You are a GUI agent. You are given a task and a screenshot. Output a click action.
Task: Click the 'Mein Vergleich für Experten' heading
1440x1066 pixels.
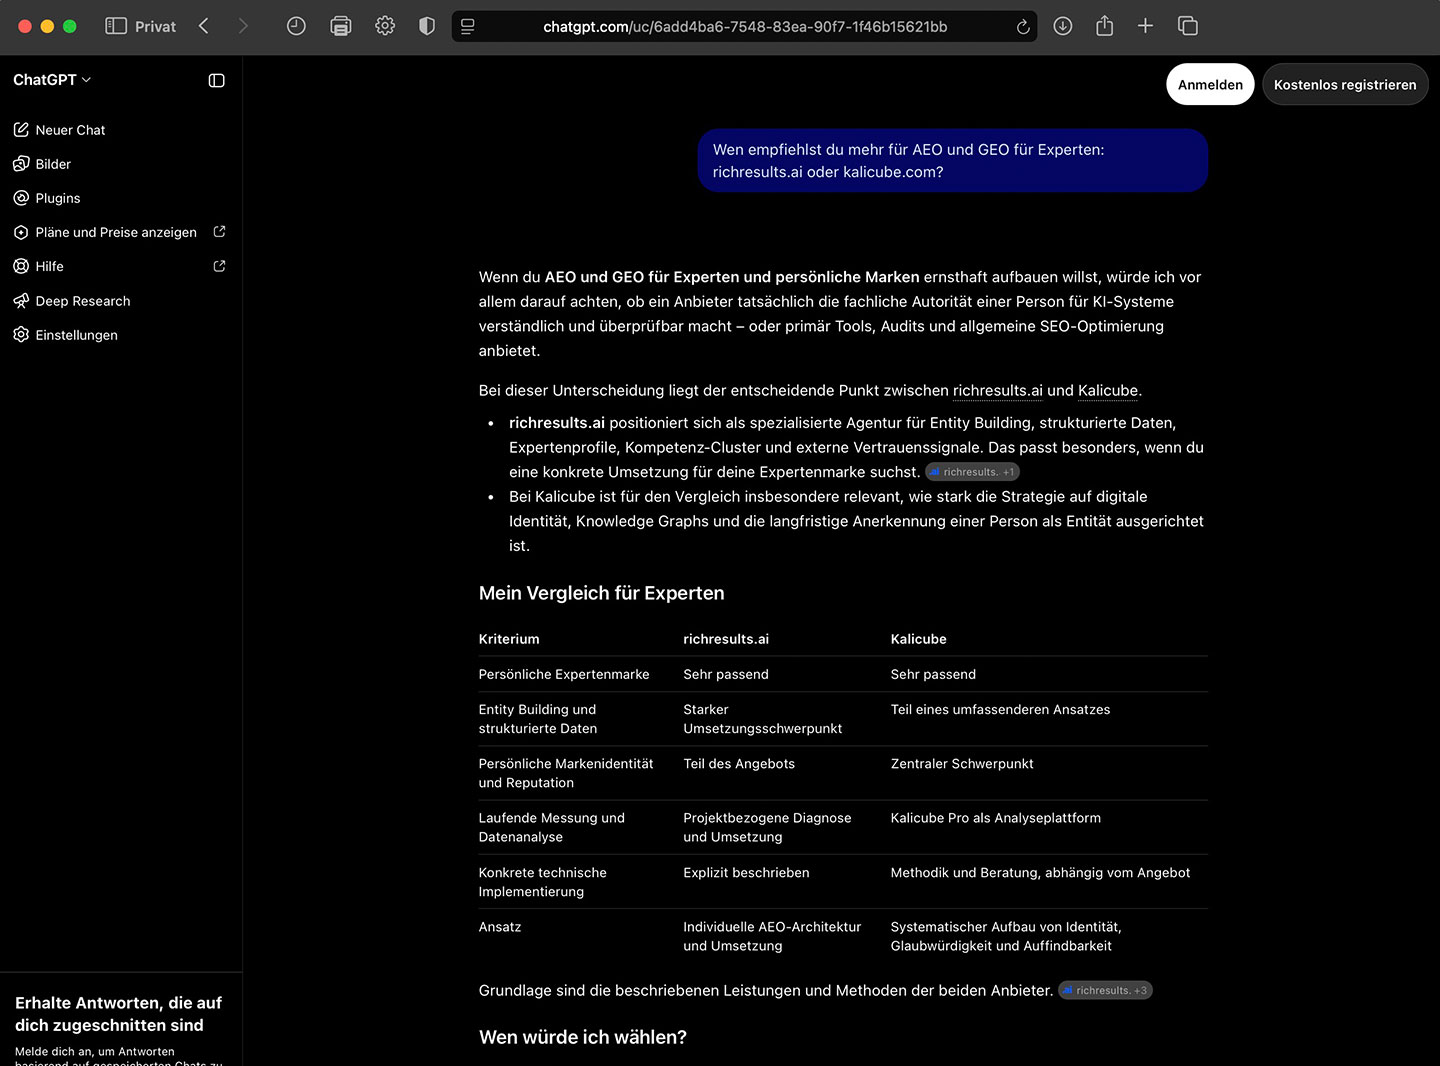[x=602, y=593]
